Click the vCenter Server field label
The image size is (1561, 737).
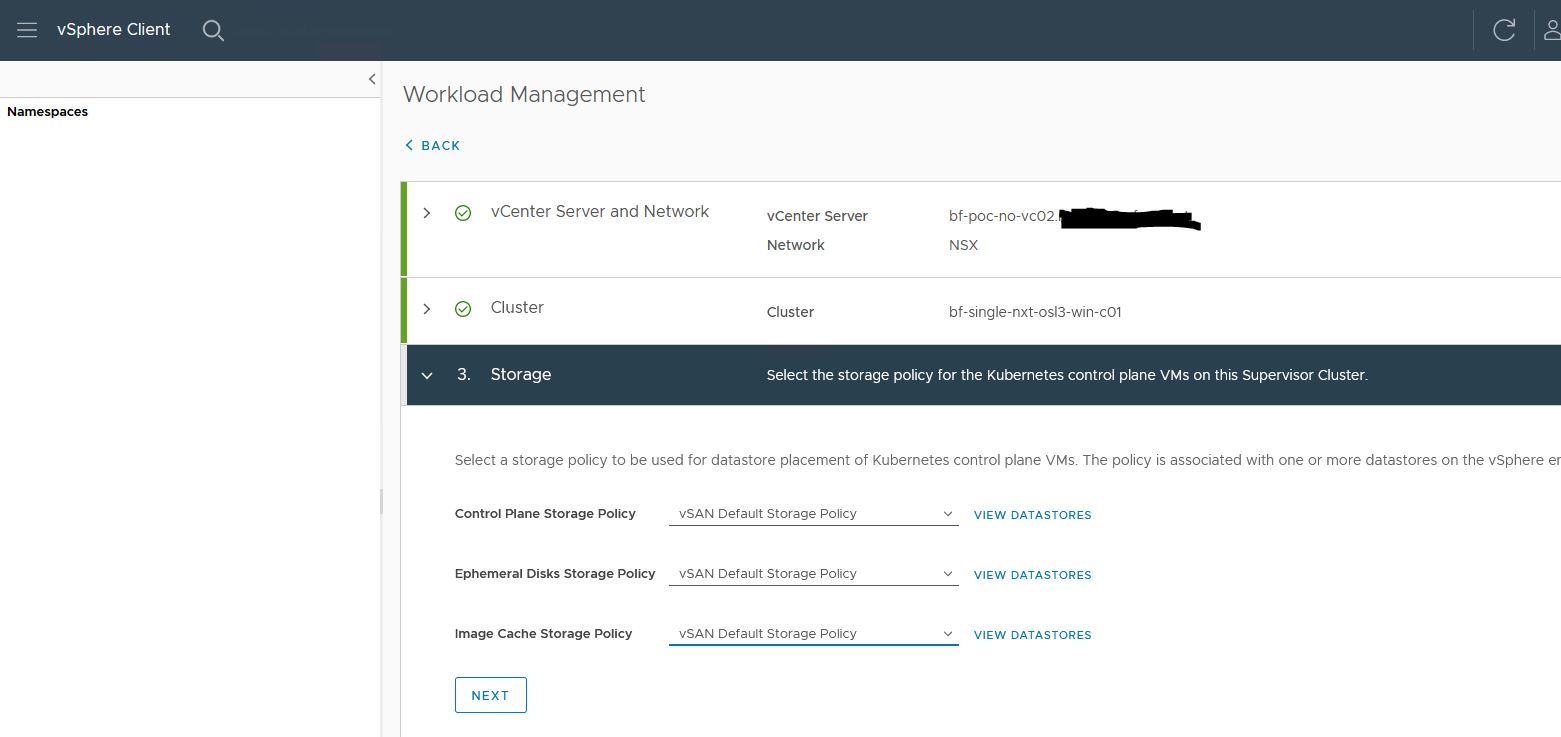[817, 216]
